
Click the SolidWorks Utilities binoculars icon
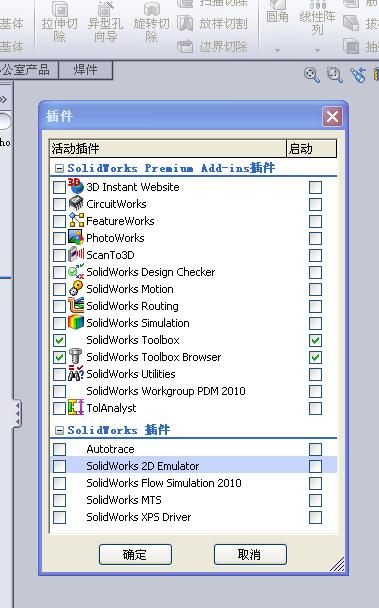point(76,373)
